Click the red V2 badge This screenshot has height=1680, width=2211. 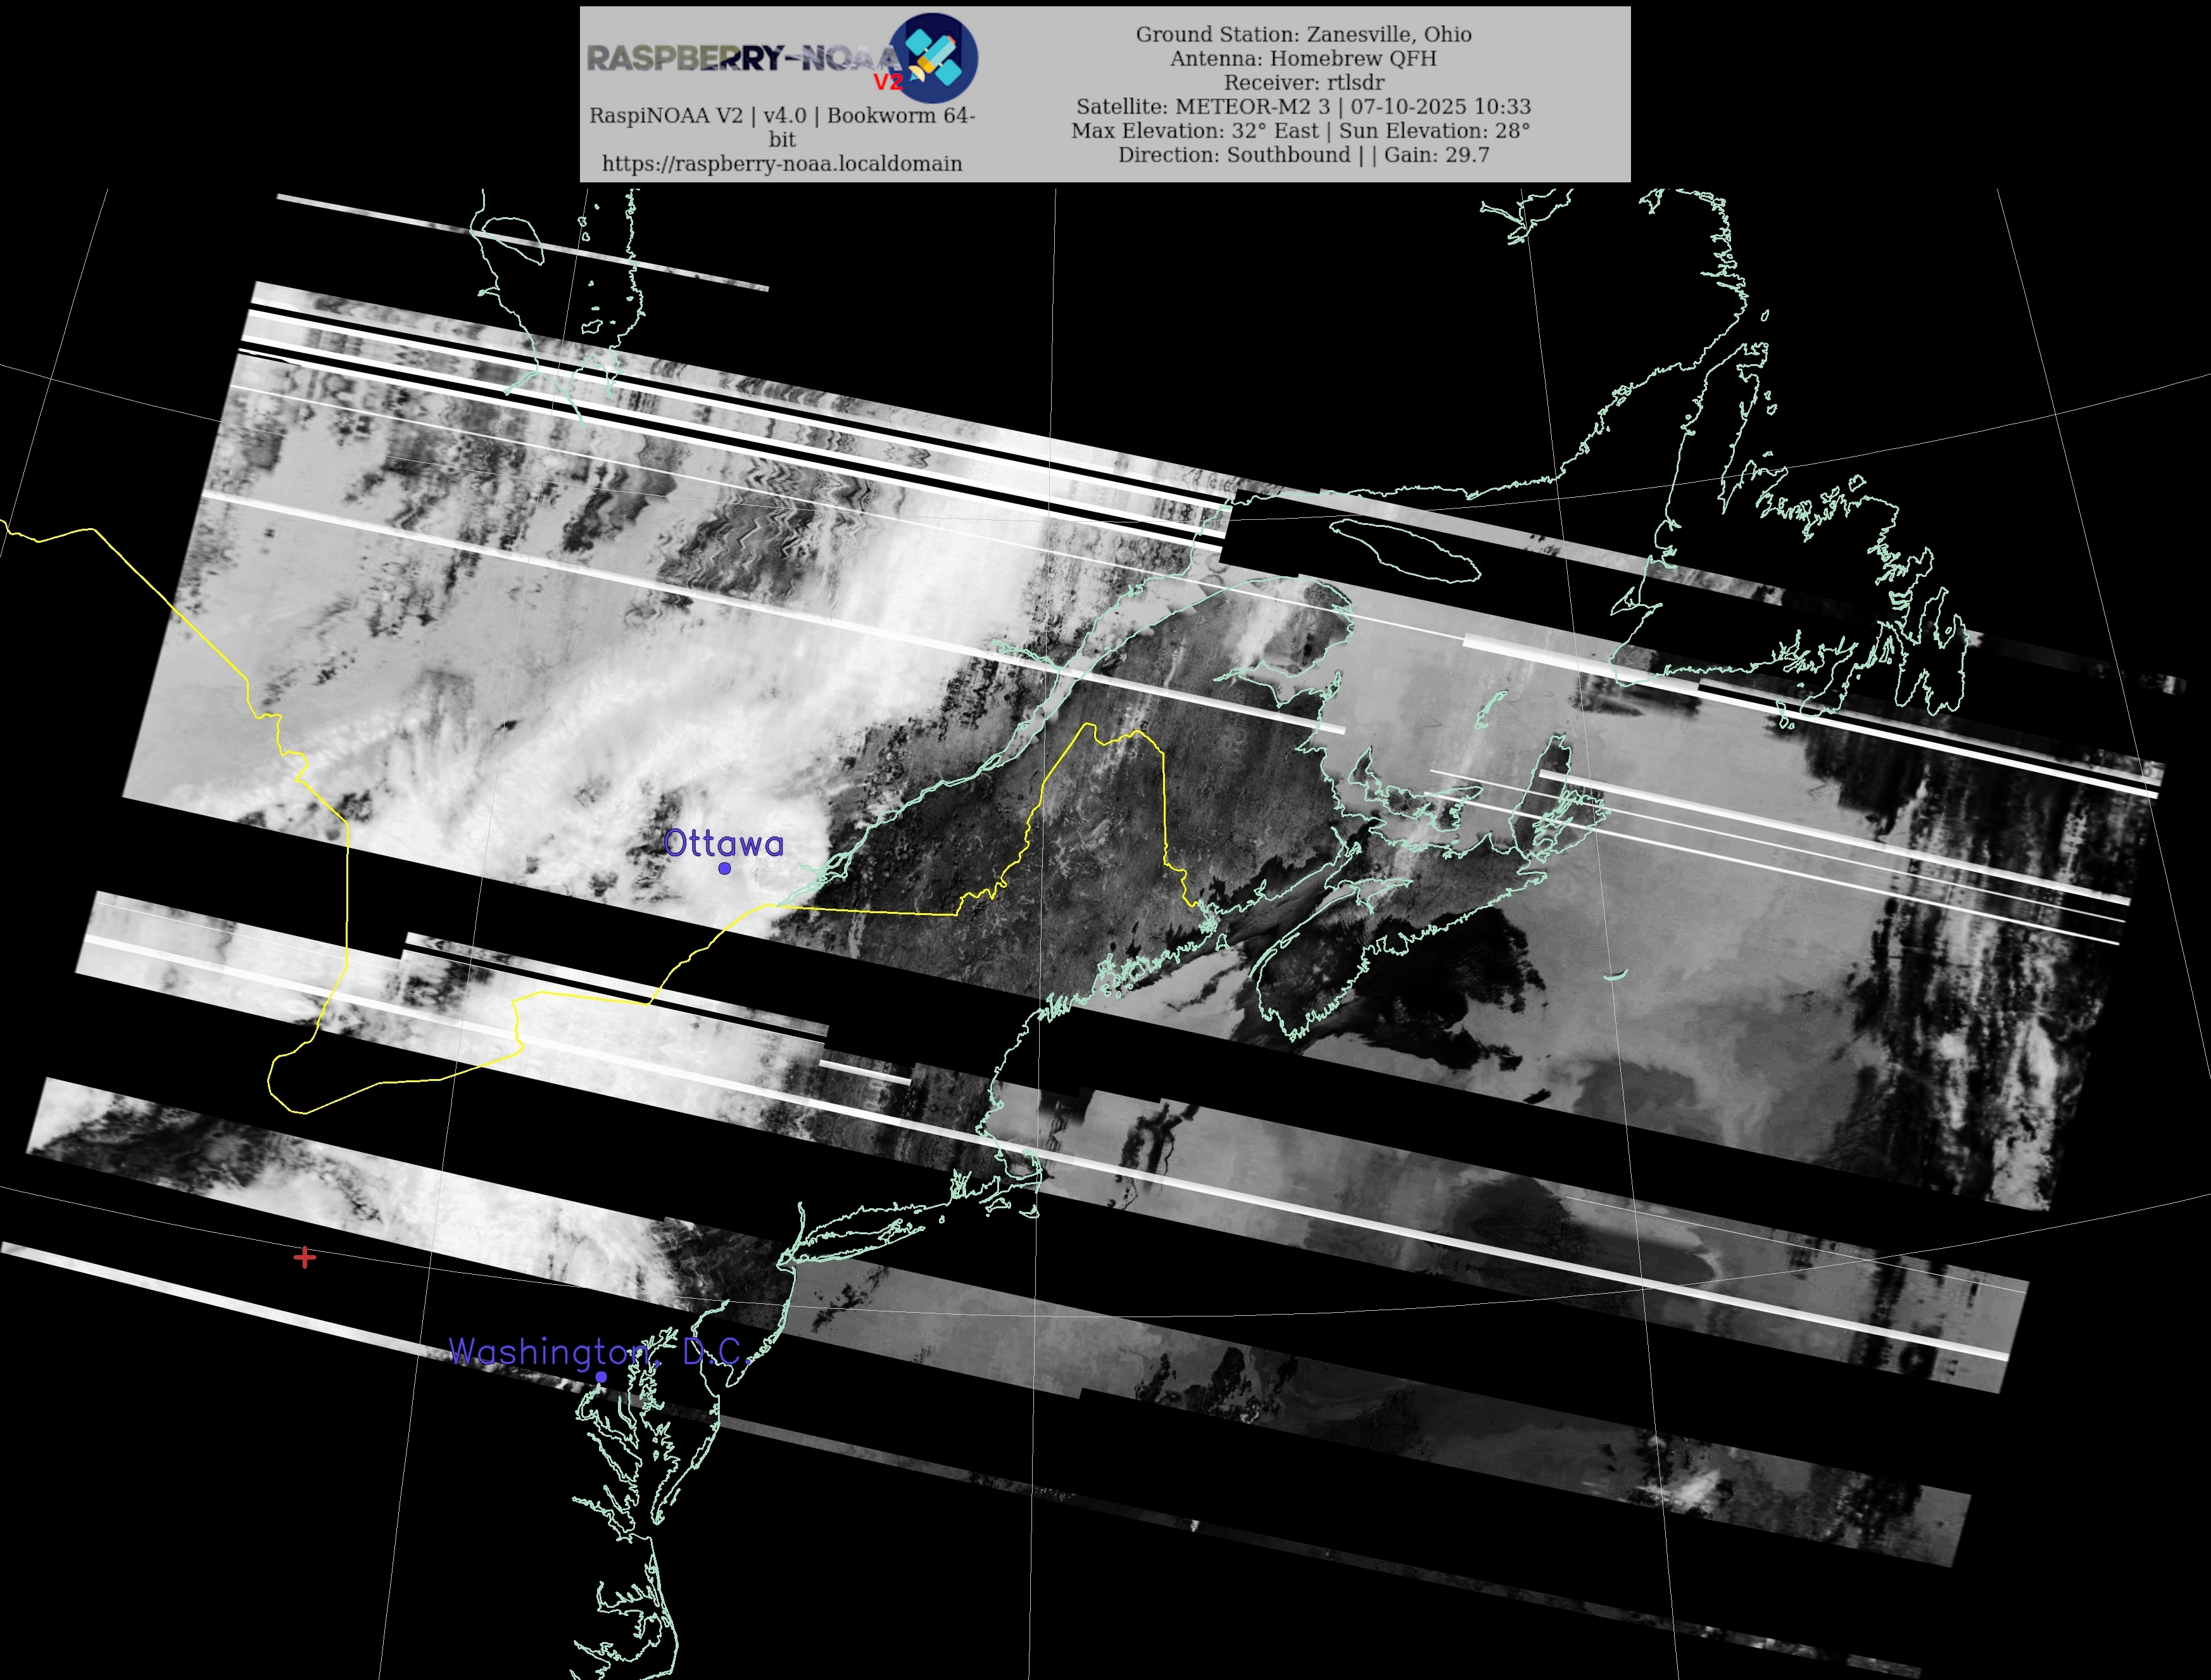(887, 82)
